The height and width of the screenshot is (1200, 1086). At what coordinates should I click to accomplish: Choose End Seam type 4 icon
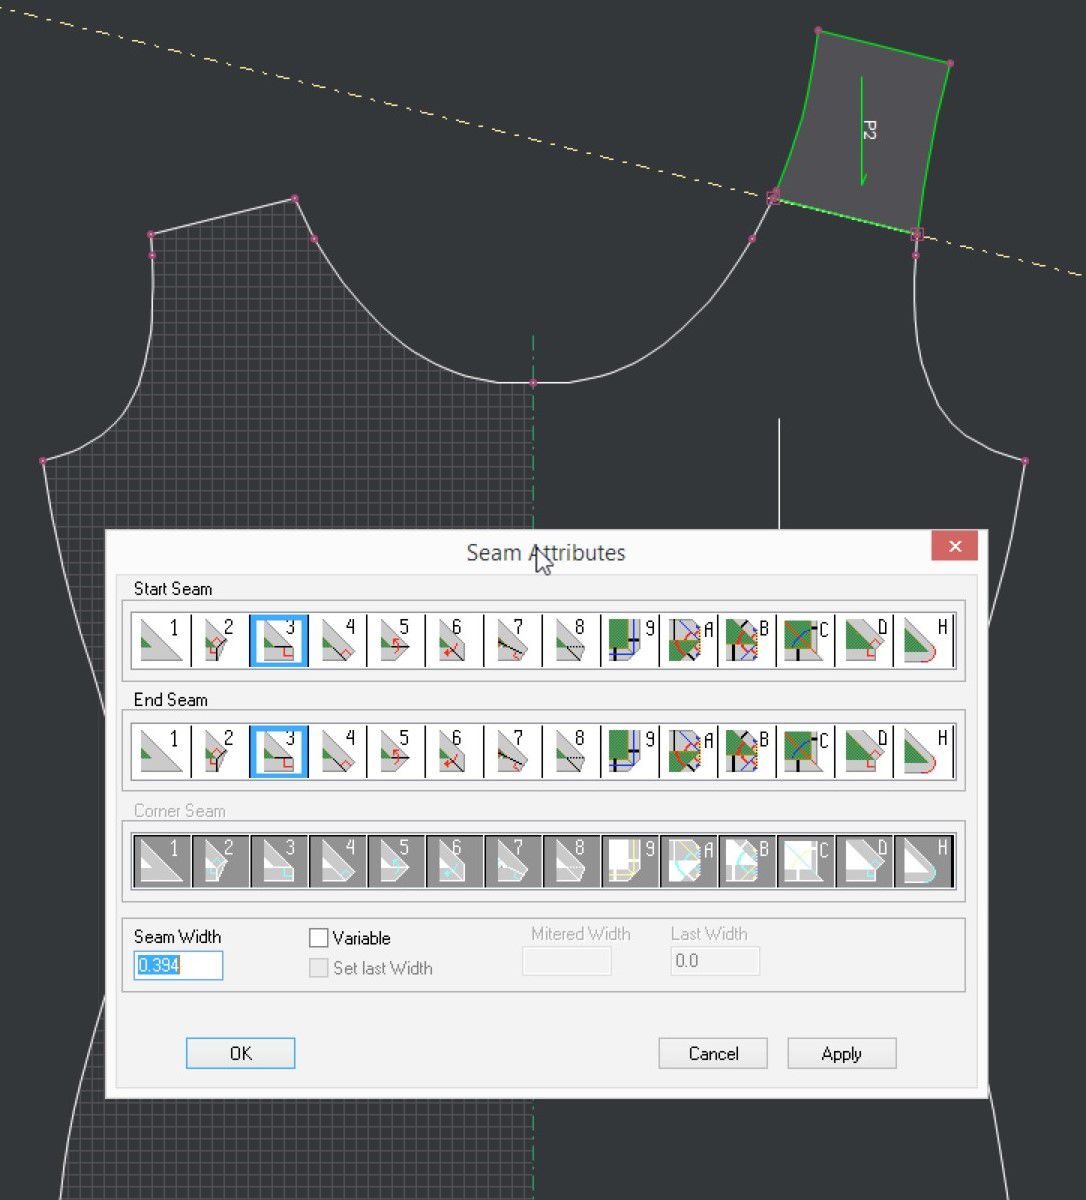[337, 752]
